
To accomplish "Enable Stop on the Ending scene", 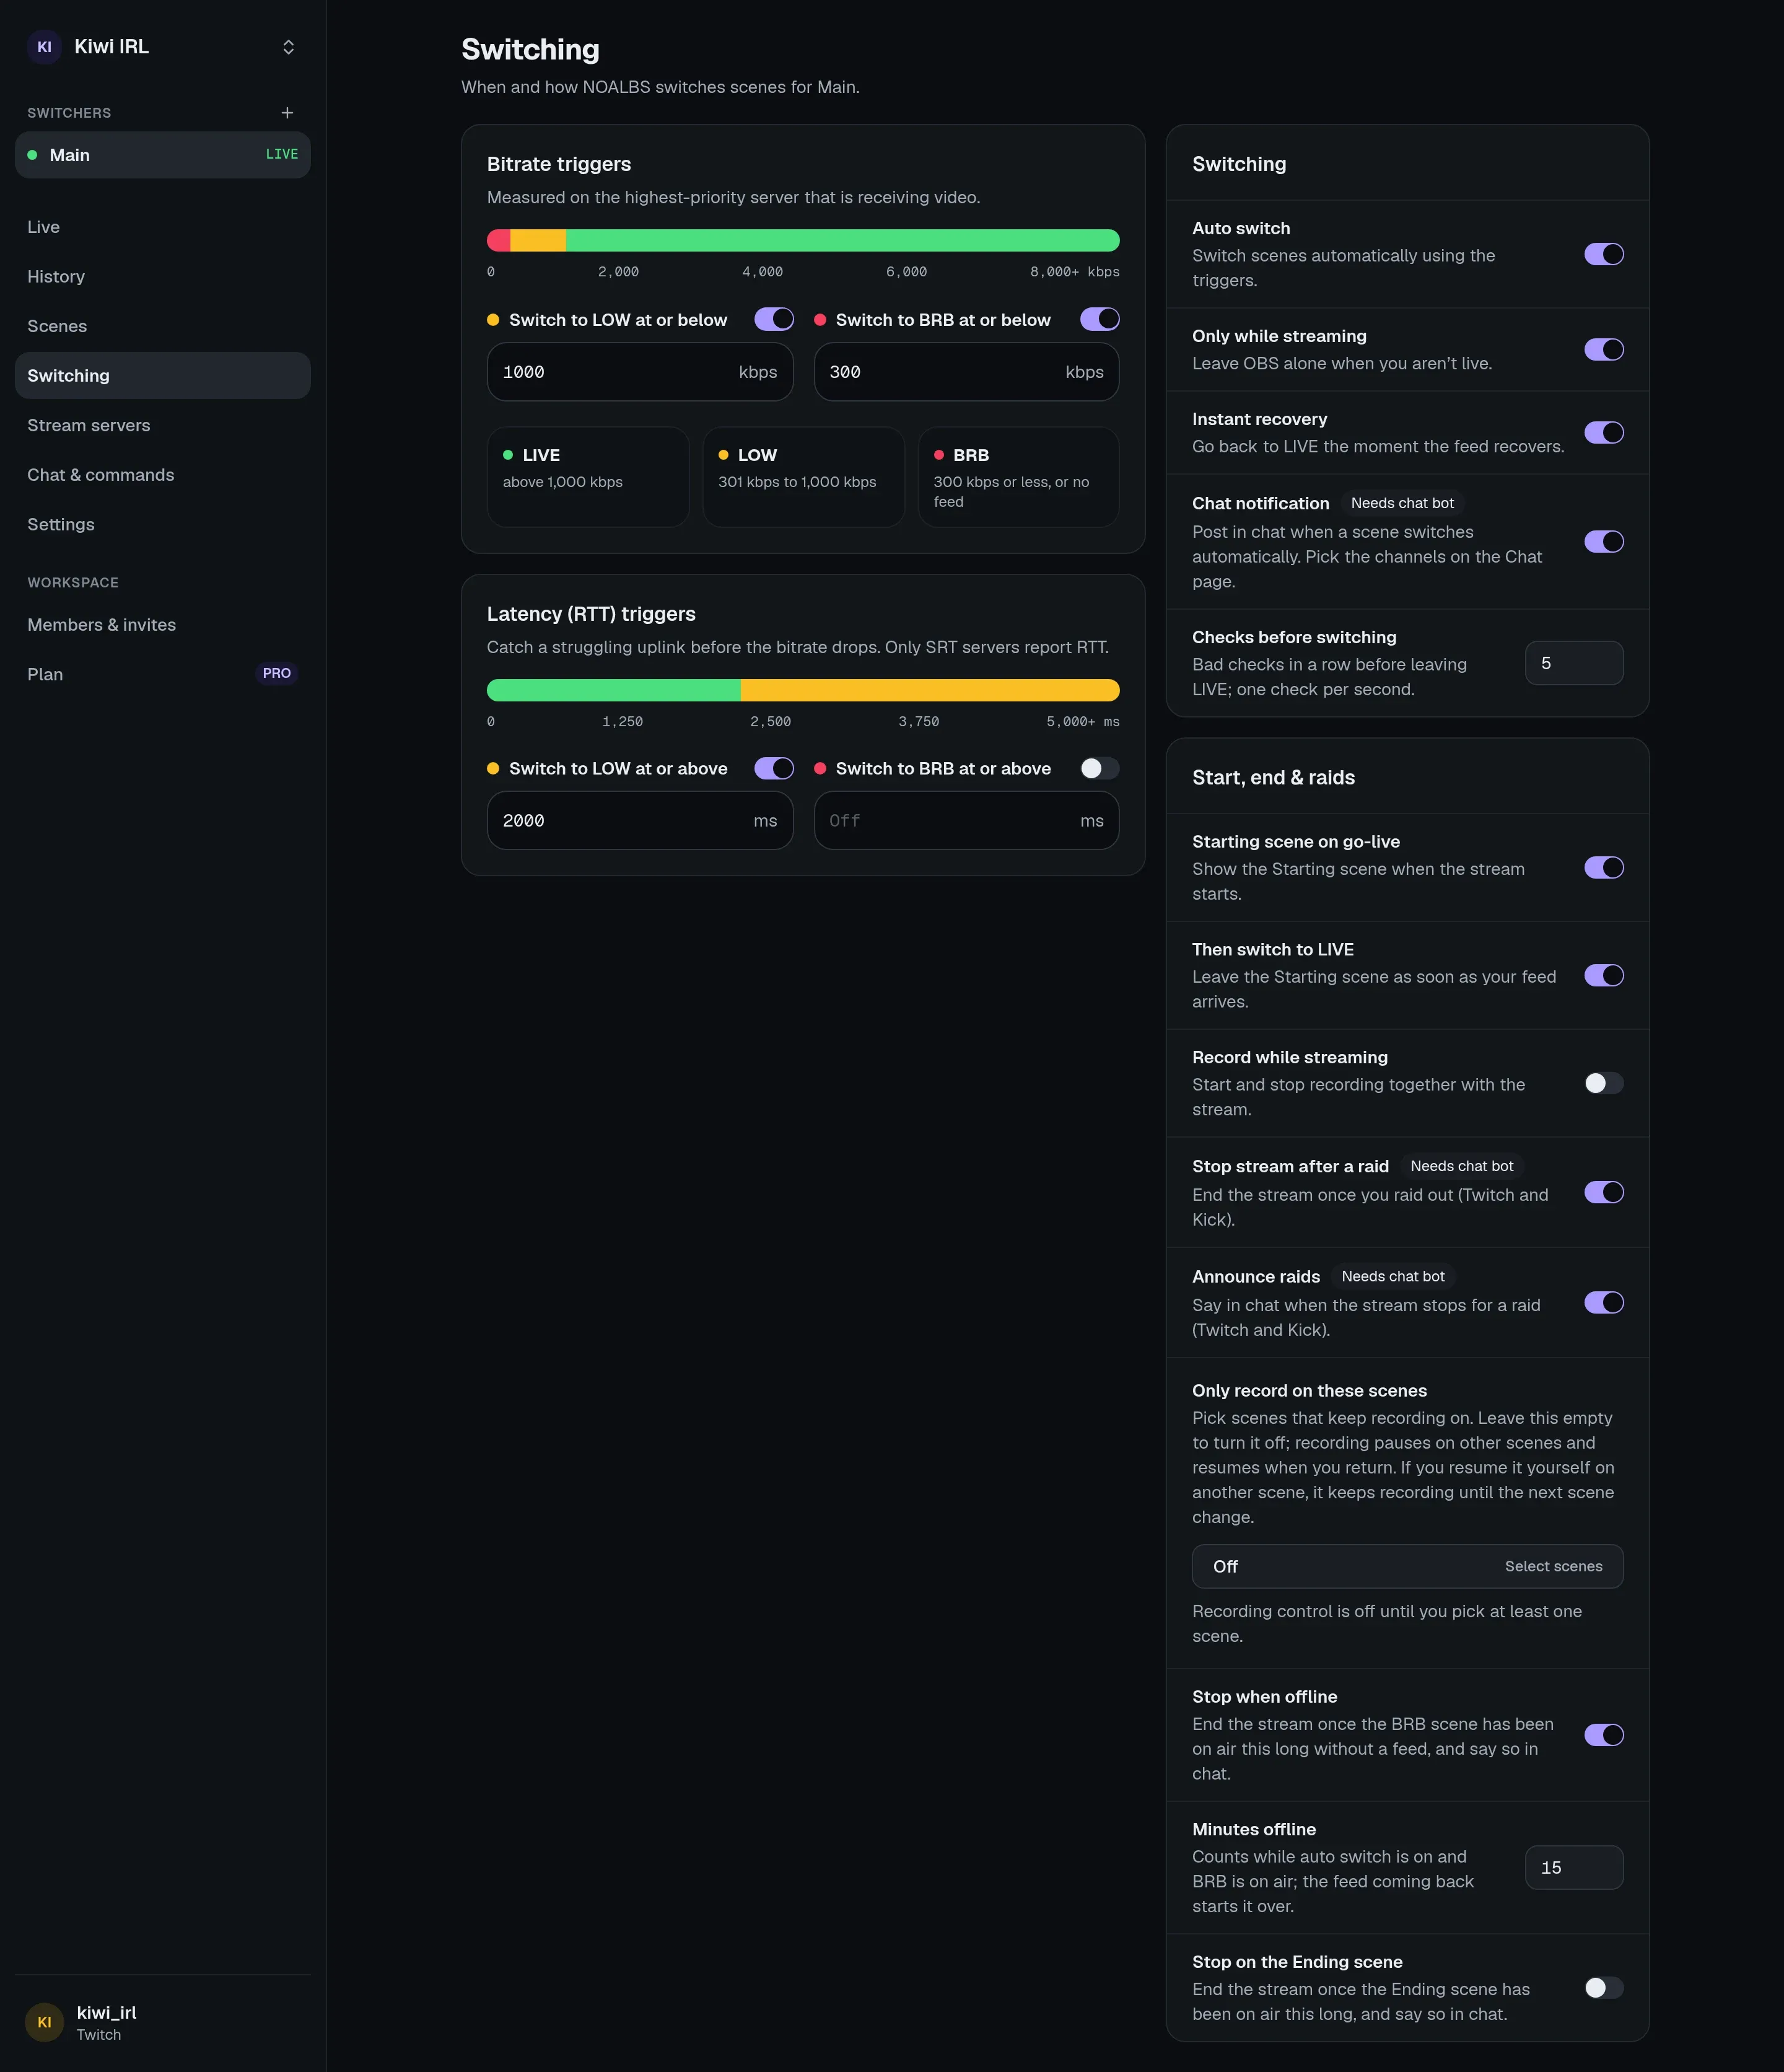I will coord(1603,1987).
